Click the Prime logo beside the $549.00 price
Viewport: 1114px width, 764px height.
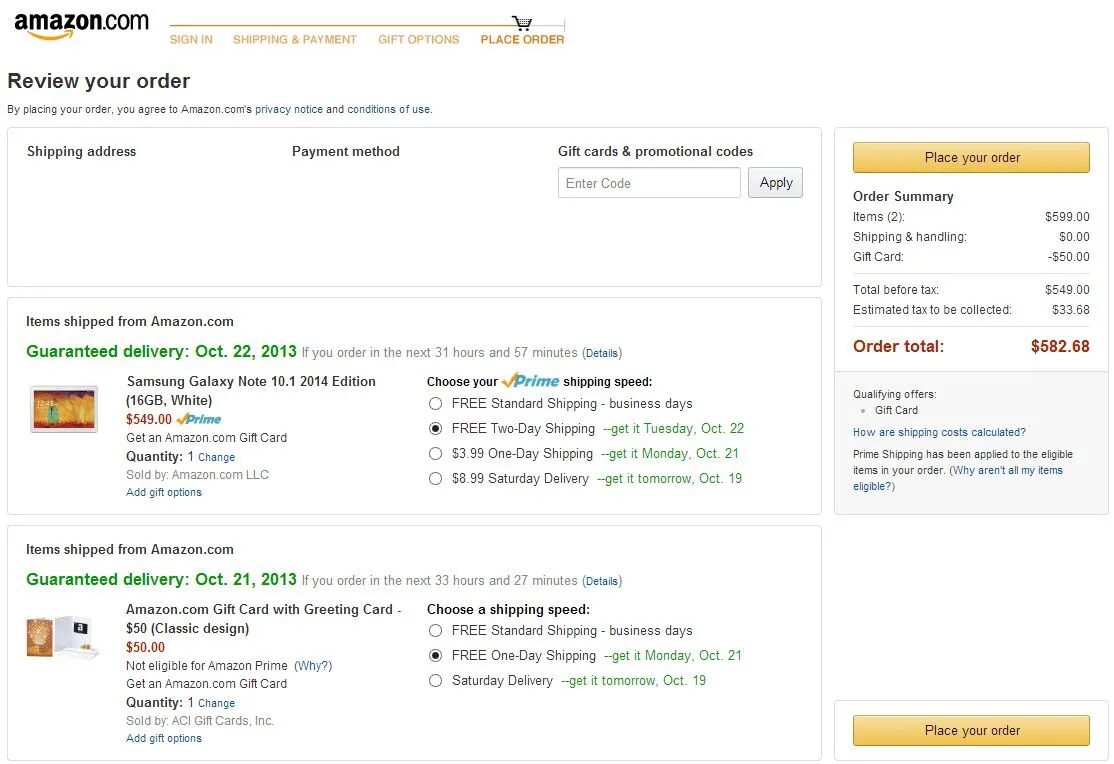199,419
